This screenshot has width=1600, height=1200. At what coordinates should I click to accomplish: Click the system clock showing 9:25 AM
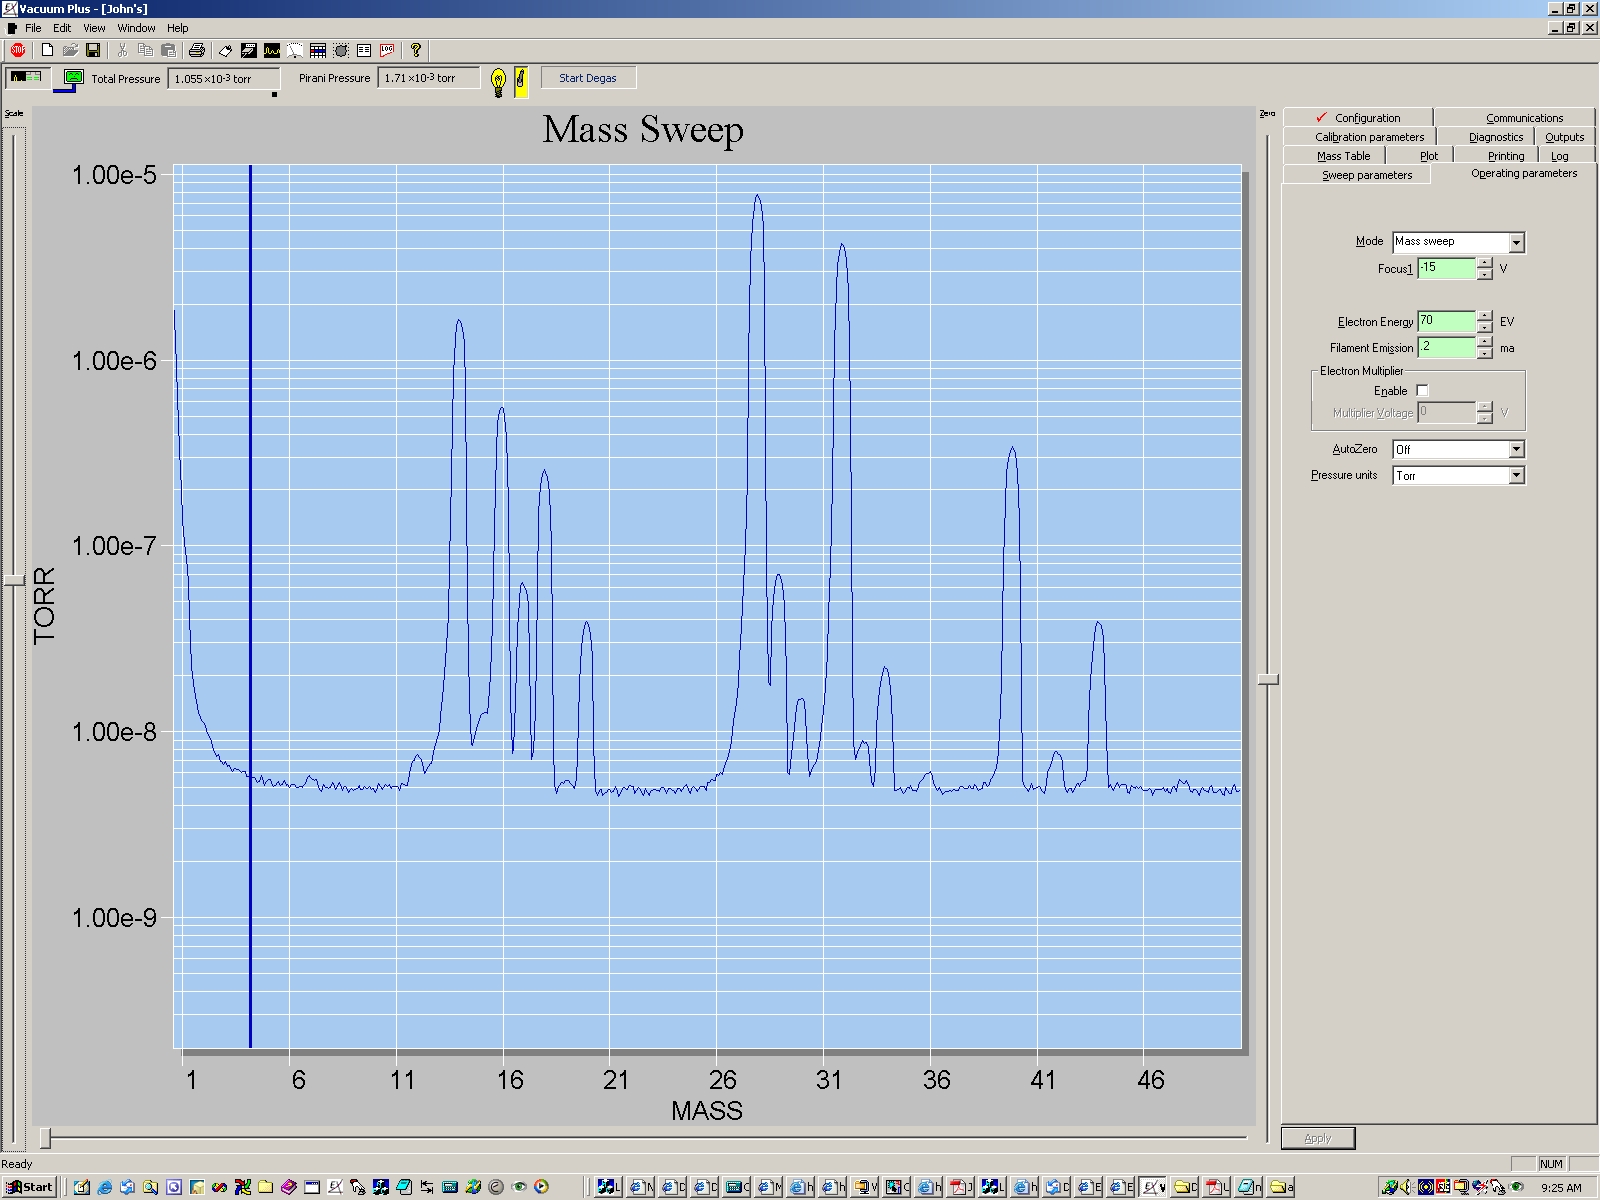pyautogui.click(x=1561, y=1188)
